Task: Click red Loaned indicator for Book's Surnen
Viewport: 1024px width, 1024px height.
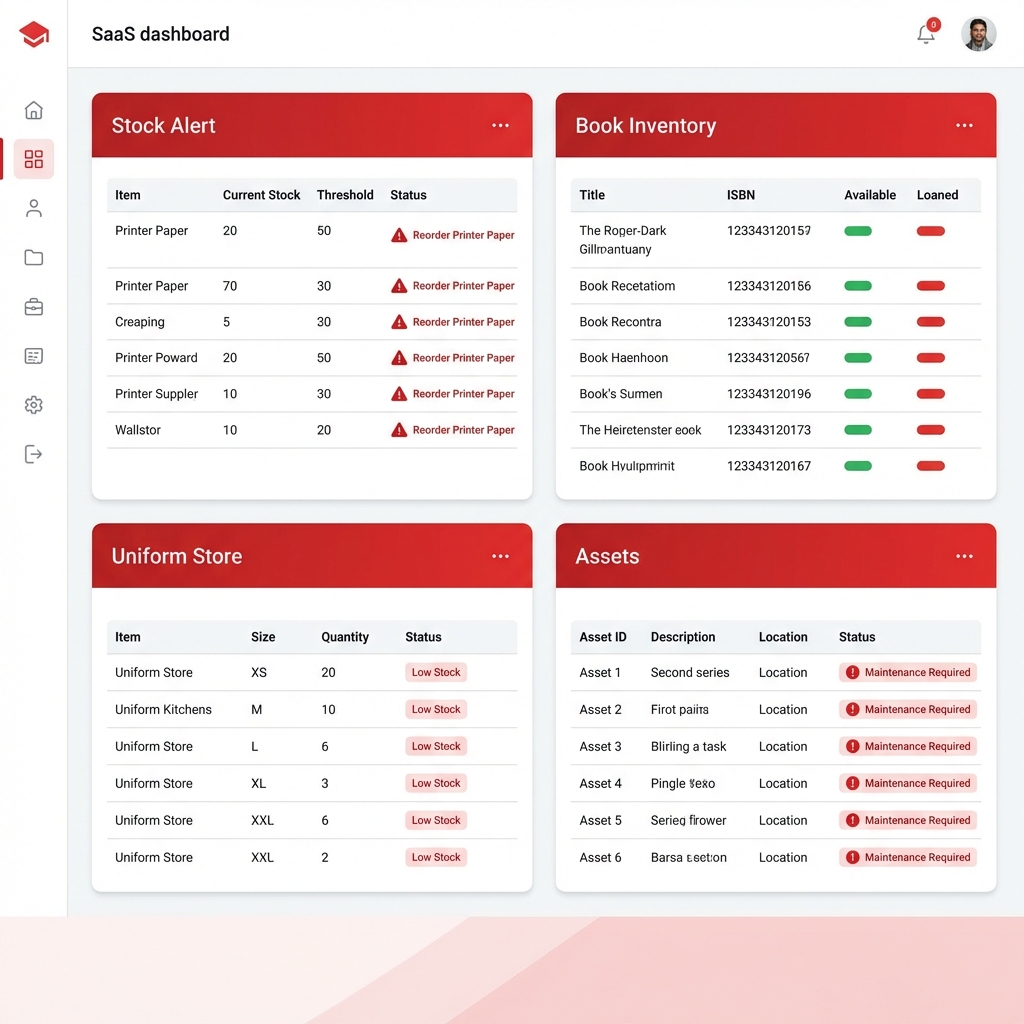Action: (x=931, y=394)
